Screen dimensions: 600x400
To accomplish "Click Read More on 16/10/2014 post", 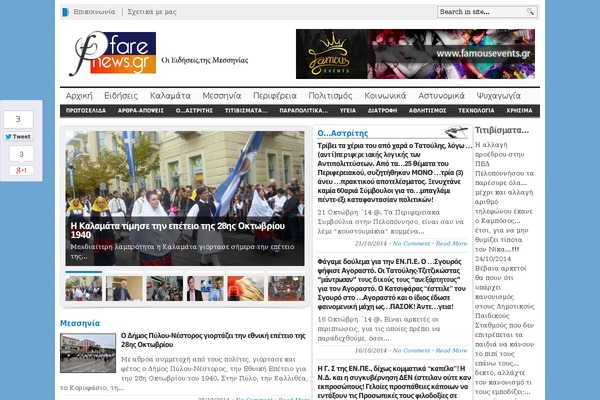I will point(452,351).
